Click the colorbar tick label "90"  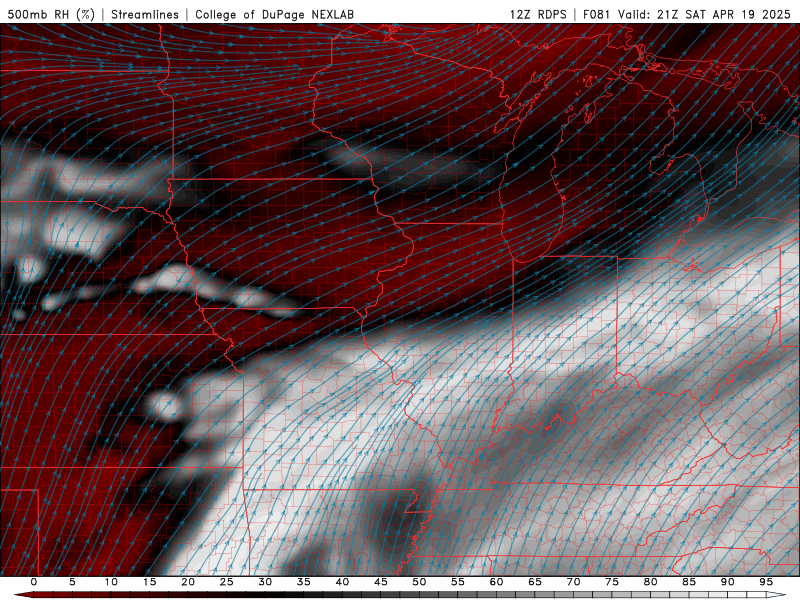click(727, 582)
